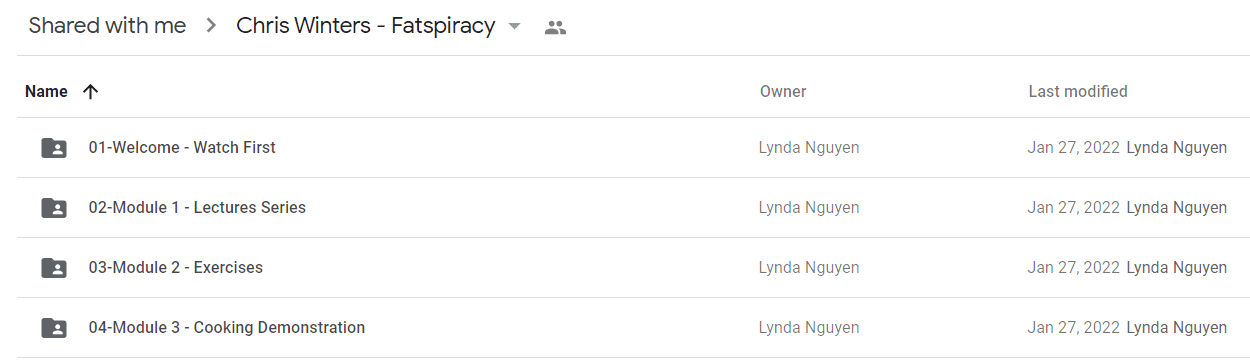Viewport: 1250px width, 361px height.
Task: Open the Chris Winters - Fatspiracy breadcrumb menu
Action: (366, 26)
